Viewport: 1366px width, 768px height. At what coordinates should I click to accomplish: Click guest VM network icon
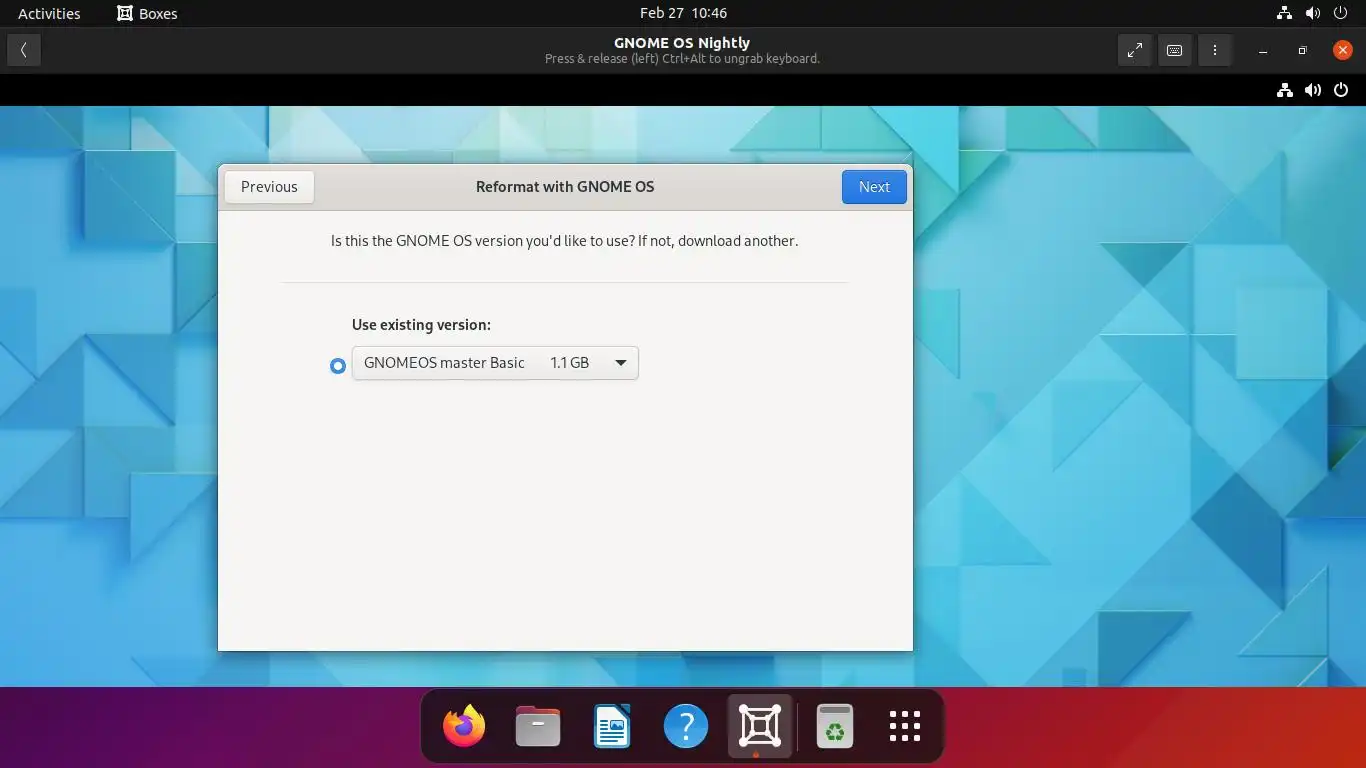[1285, 90]
